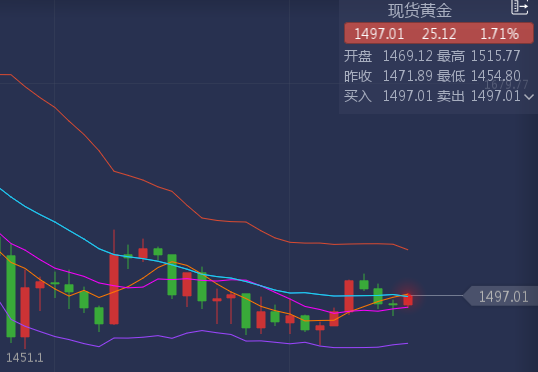The image size is (538, 372).
Task: Click the low price label 1451.1
Action: [x=25, y=358]
